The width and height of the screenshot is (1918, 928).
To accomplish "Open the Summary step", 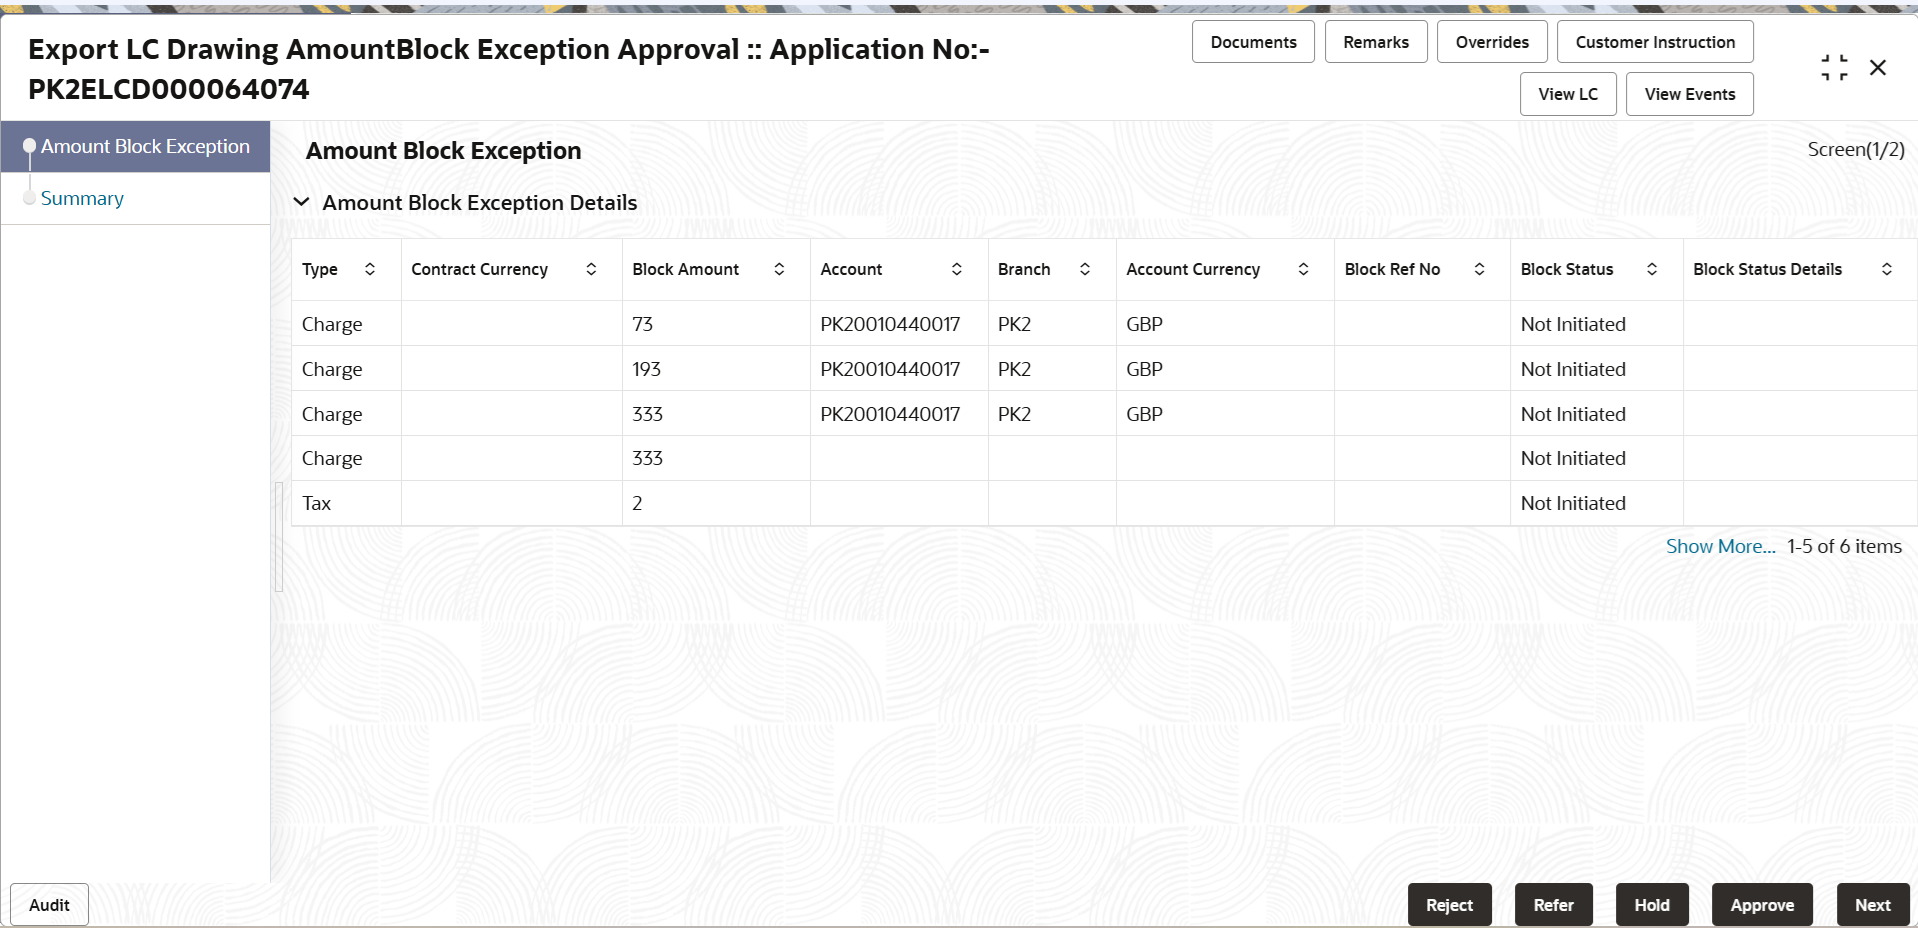I will click(x=82, y=198).
